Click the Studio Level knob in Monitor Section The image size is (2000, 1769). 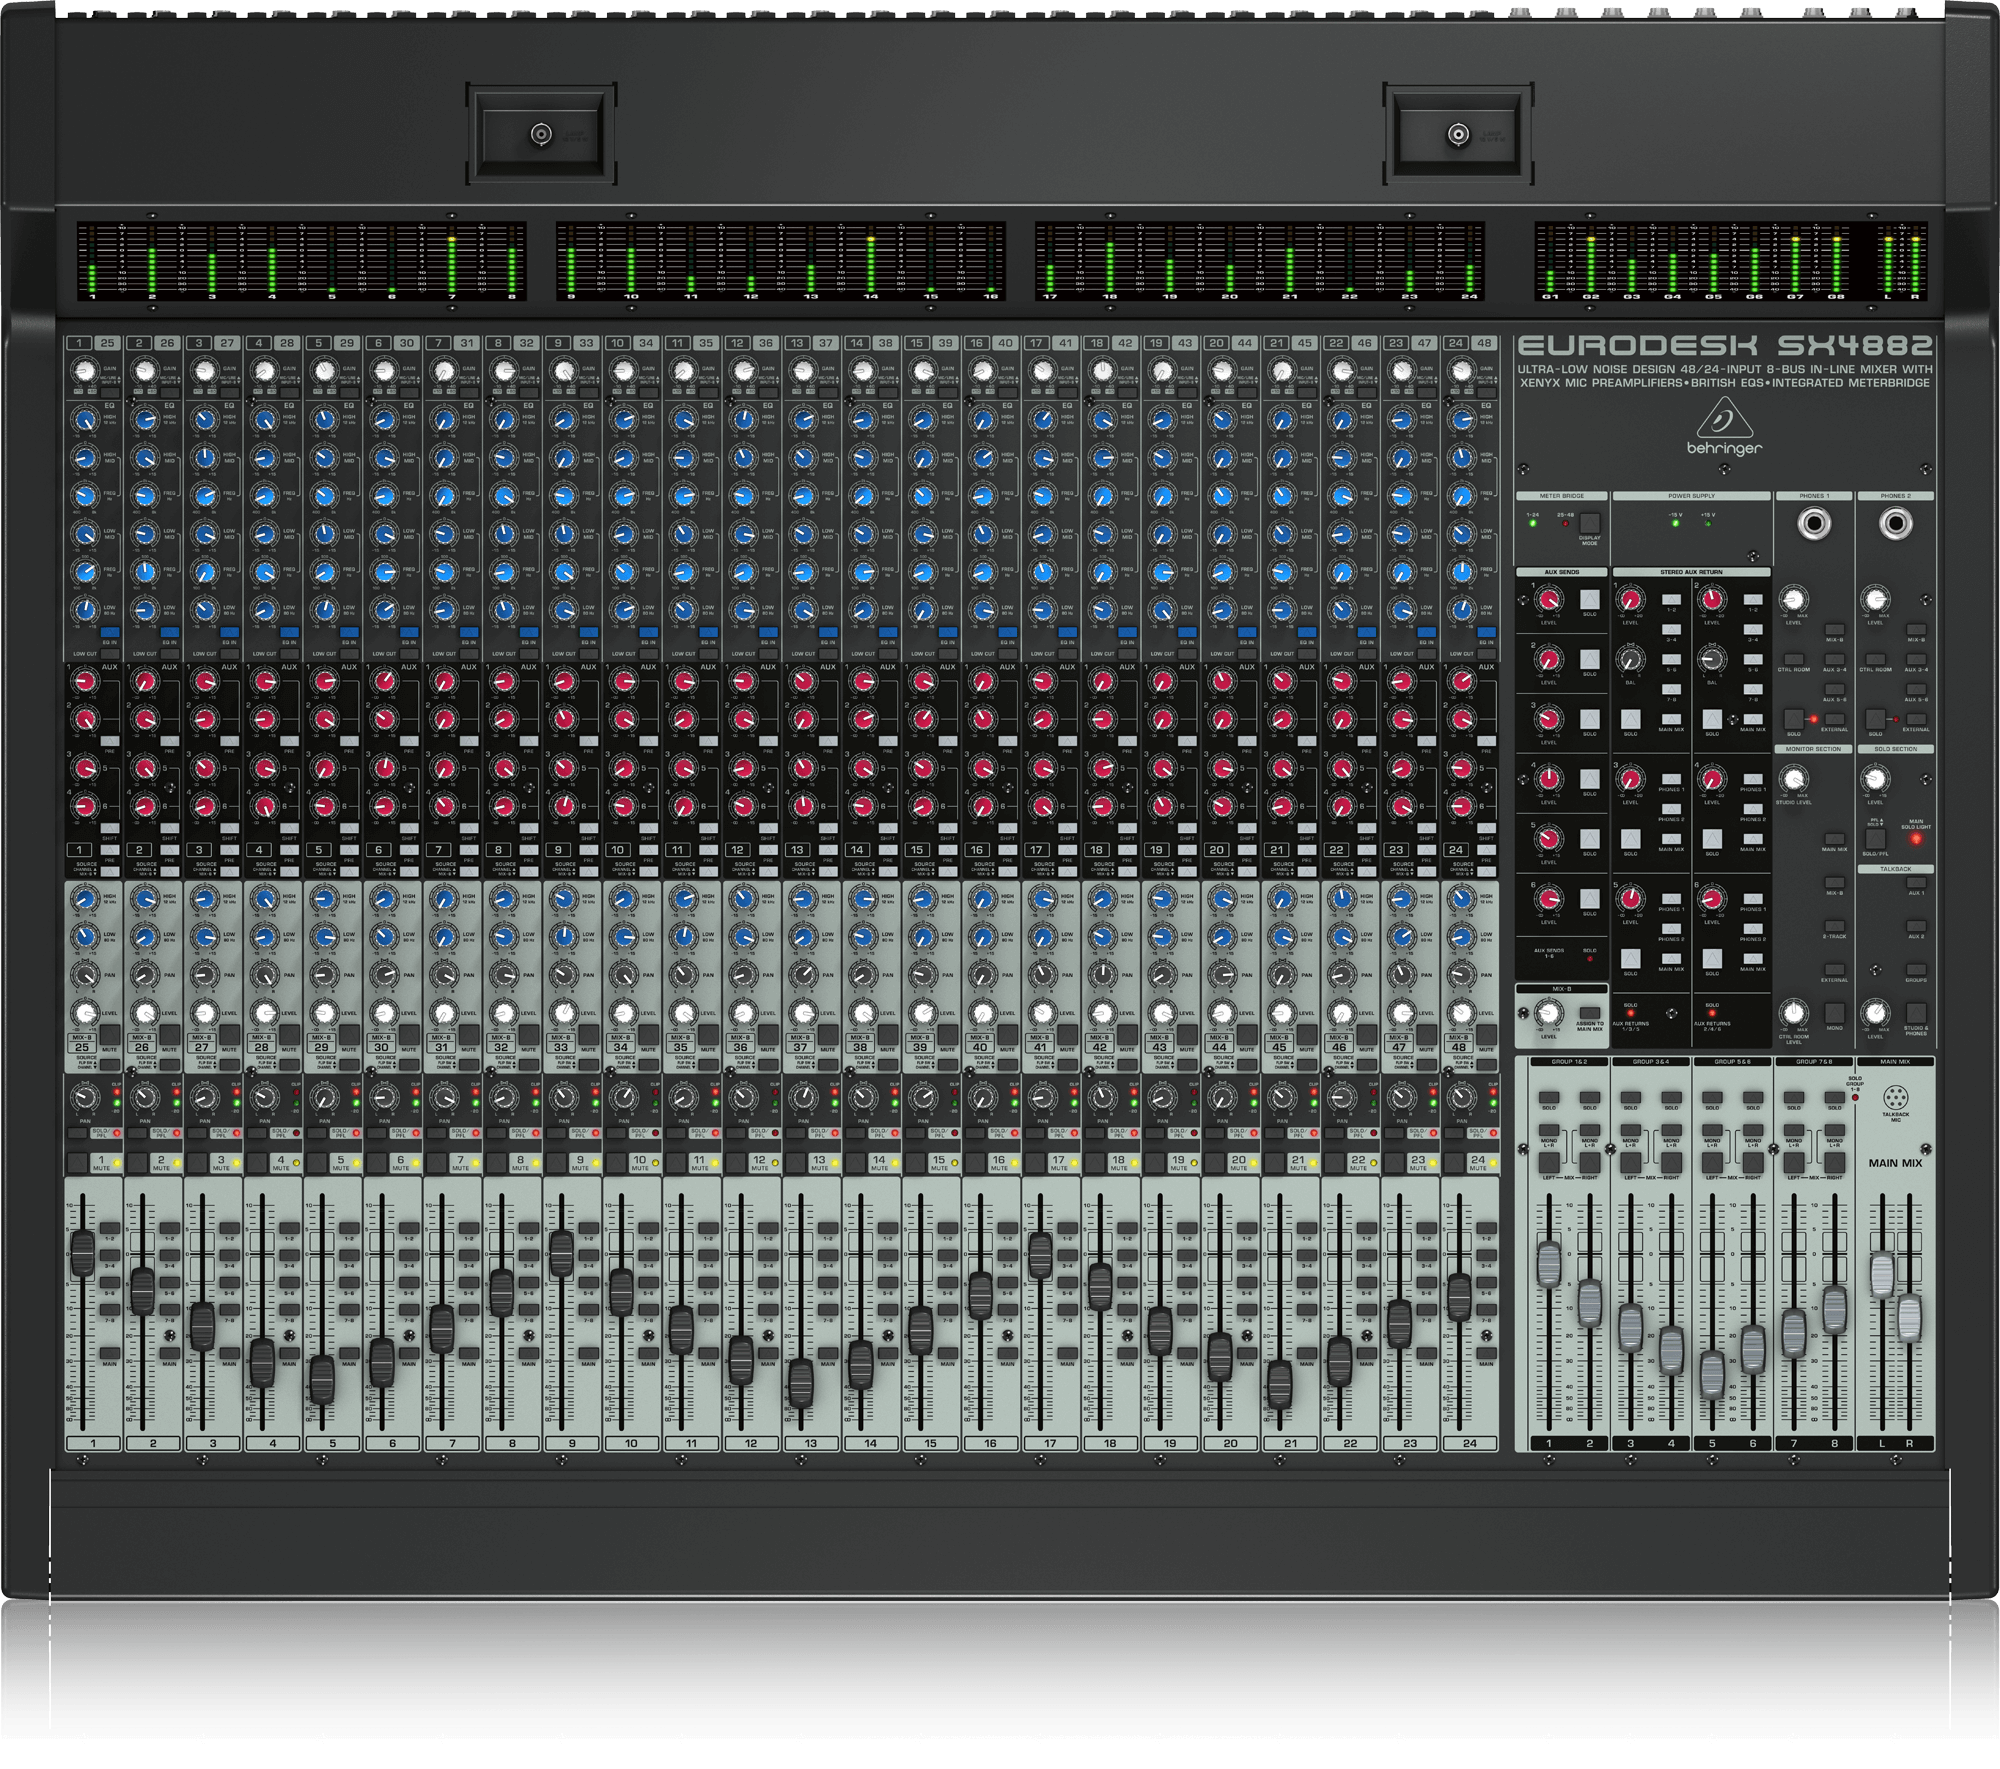coord(1794,780)
